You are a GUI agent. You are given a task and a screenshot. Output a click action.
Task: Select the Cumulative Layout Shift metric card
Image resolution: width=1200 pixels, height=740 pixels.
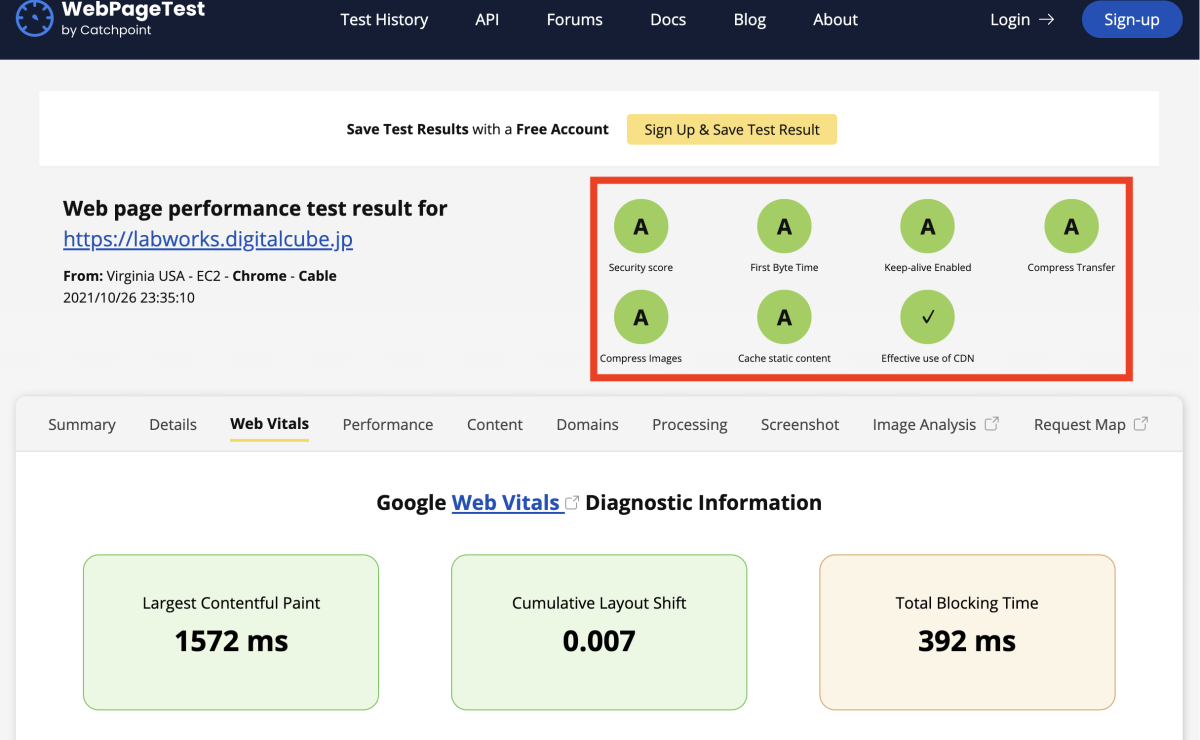coord(599,632)
